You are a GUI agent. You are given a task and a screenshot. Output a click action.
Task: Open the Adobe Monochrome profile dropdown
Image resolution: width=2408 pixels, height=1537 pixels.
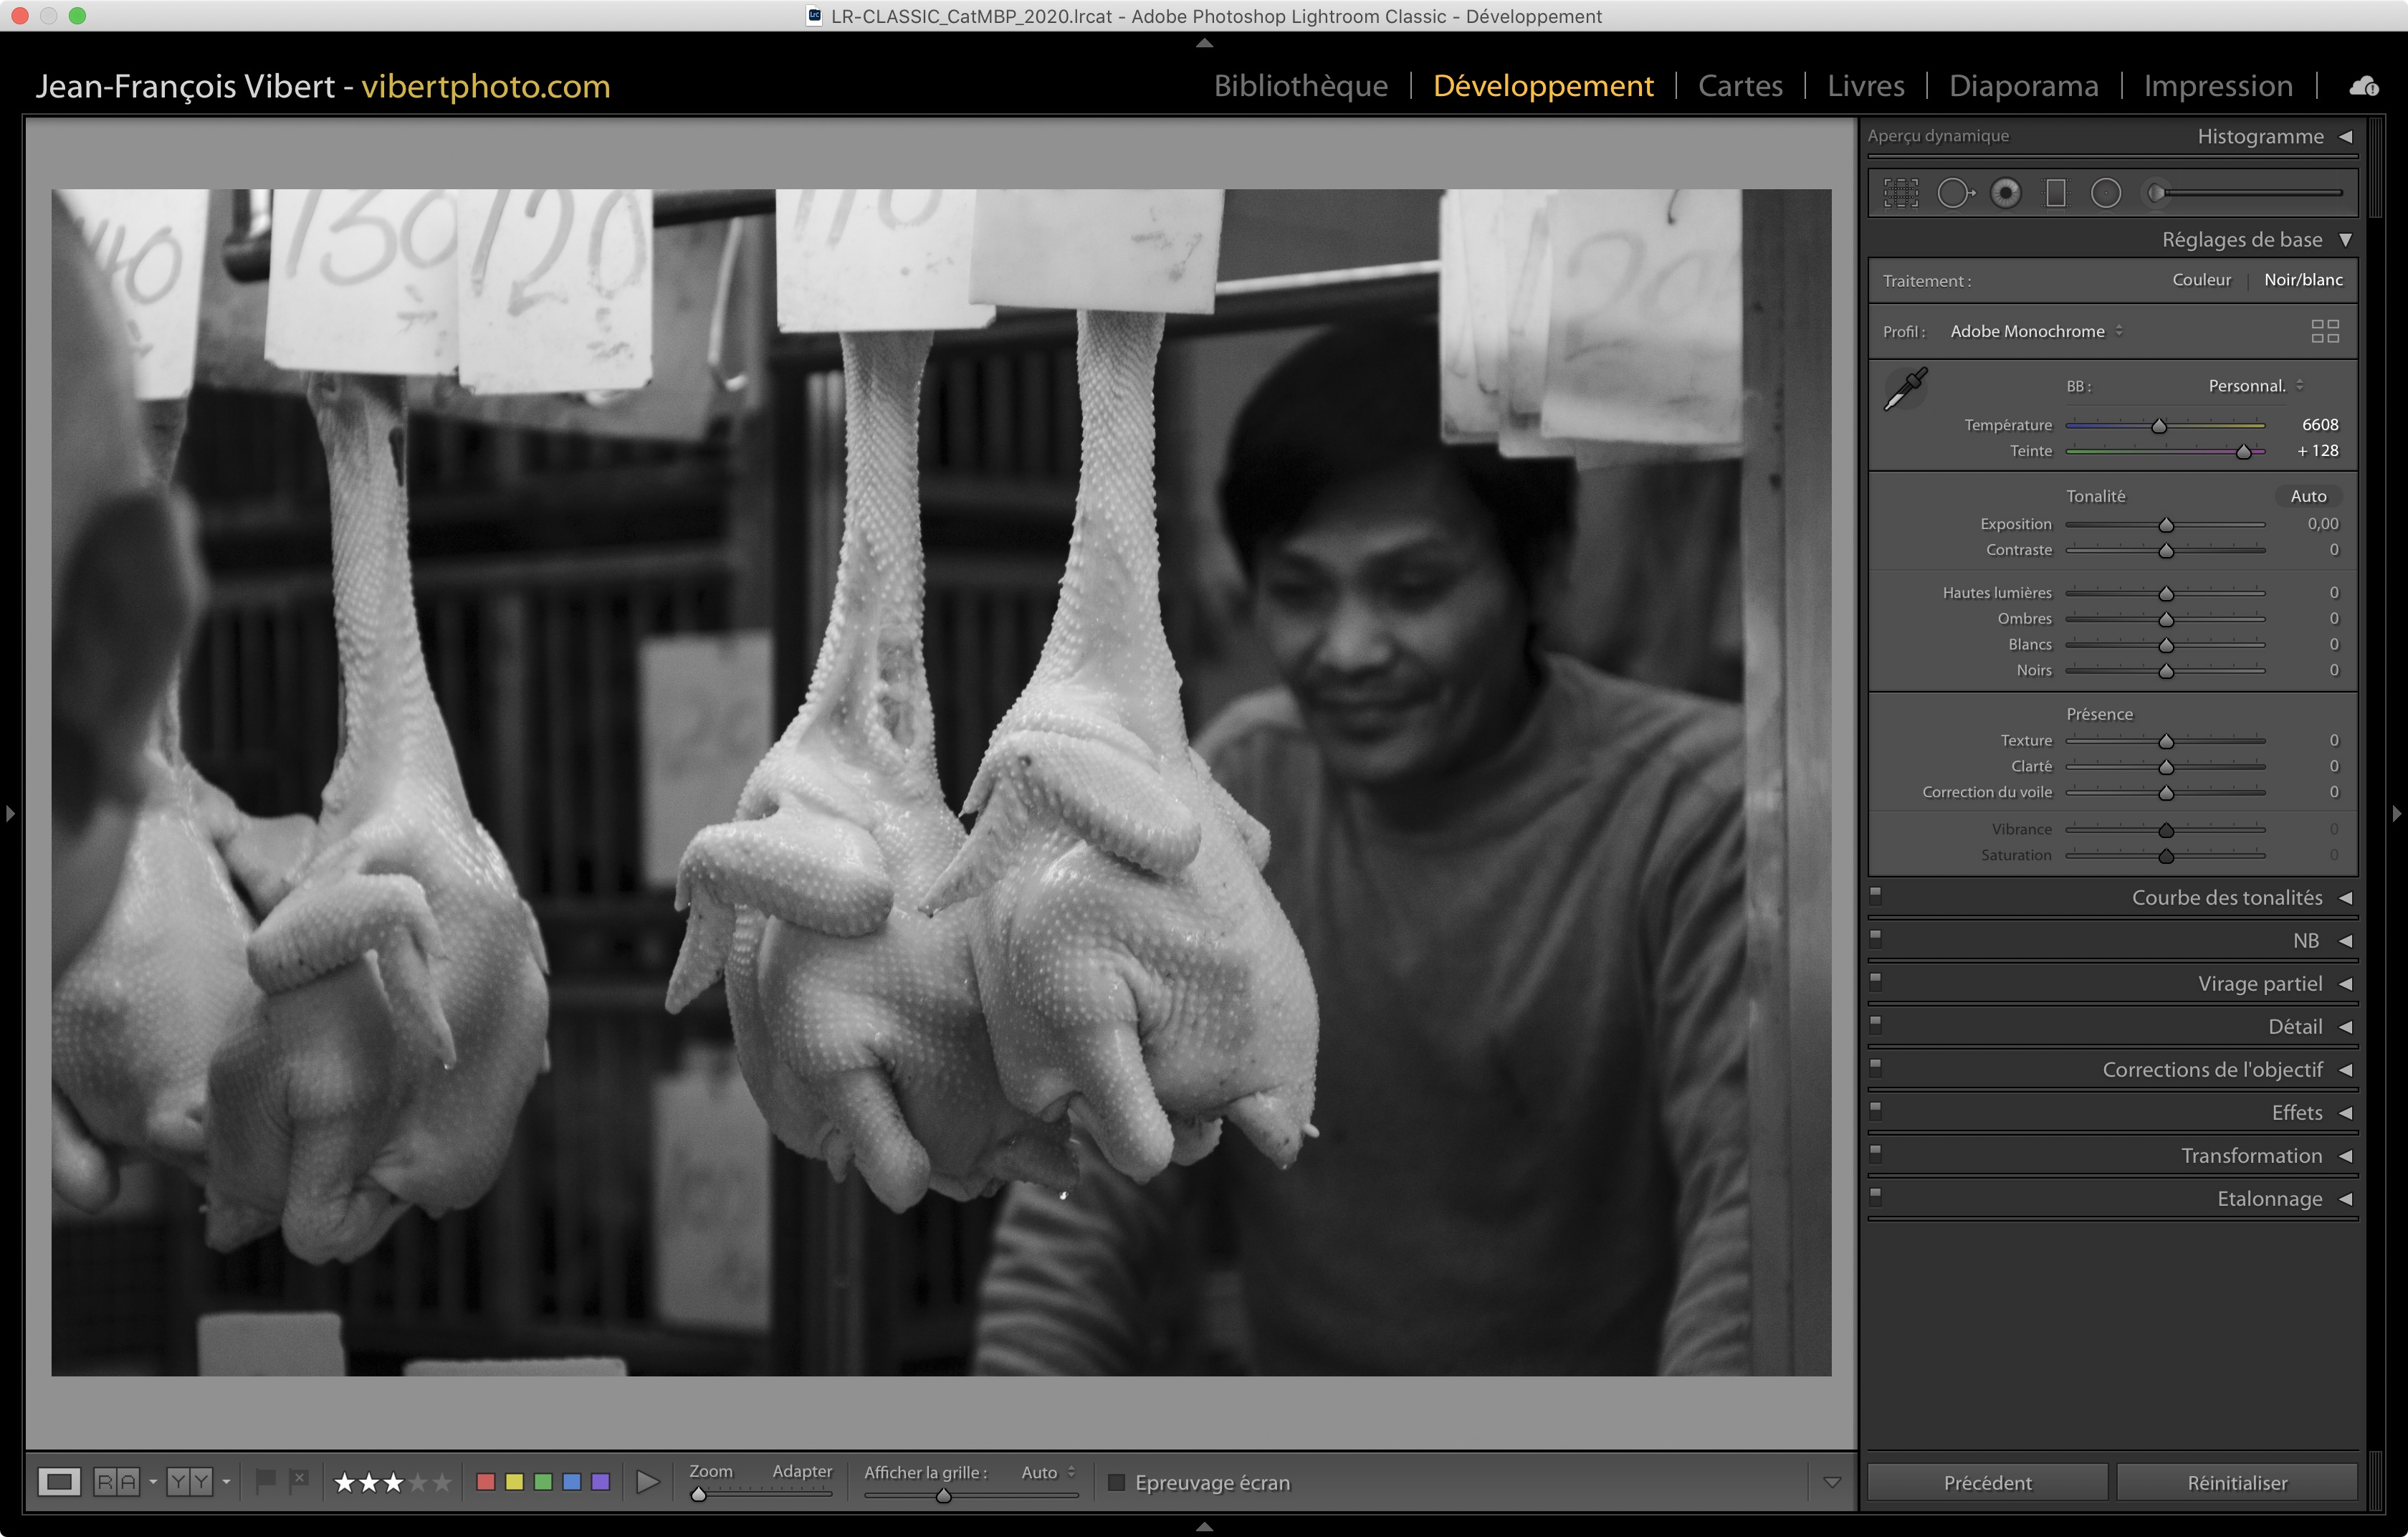[x=2036, y=331]
